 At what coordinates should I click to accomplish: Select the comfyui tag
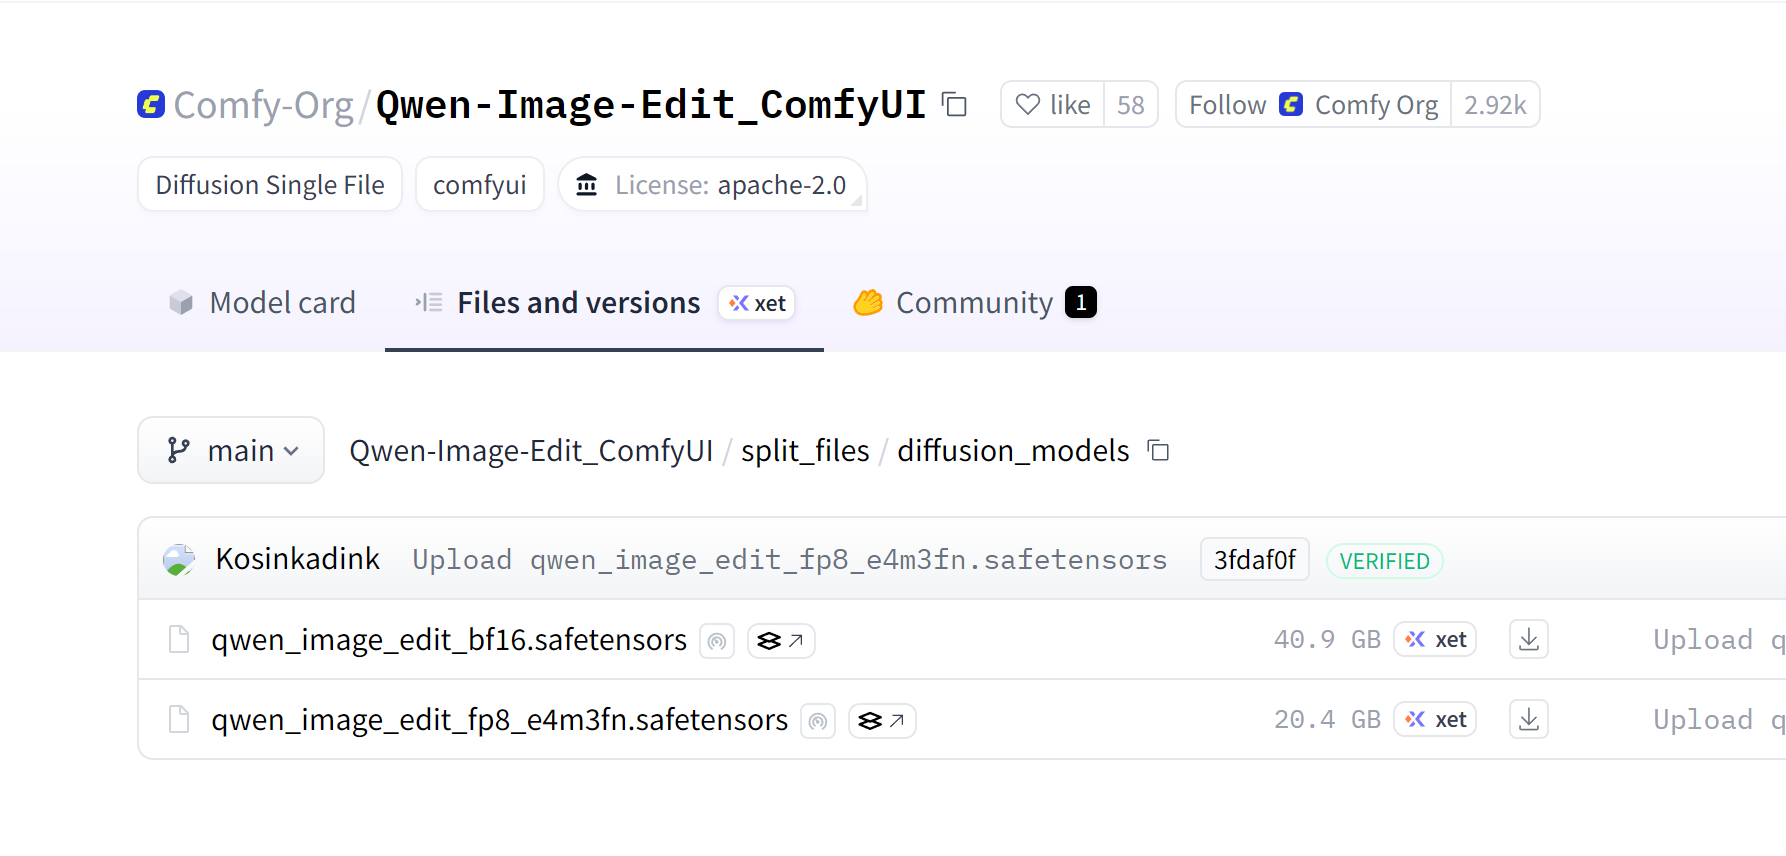tap(480, 184)
